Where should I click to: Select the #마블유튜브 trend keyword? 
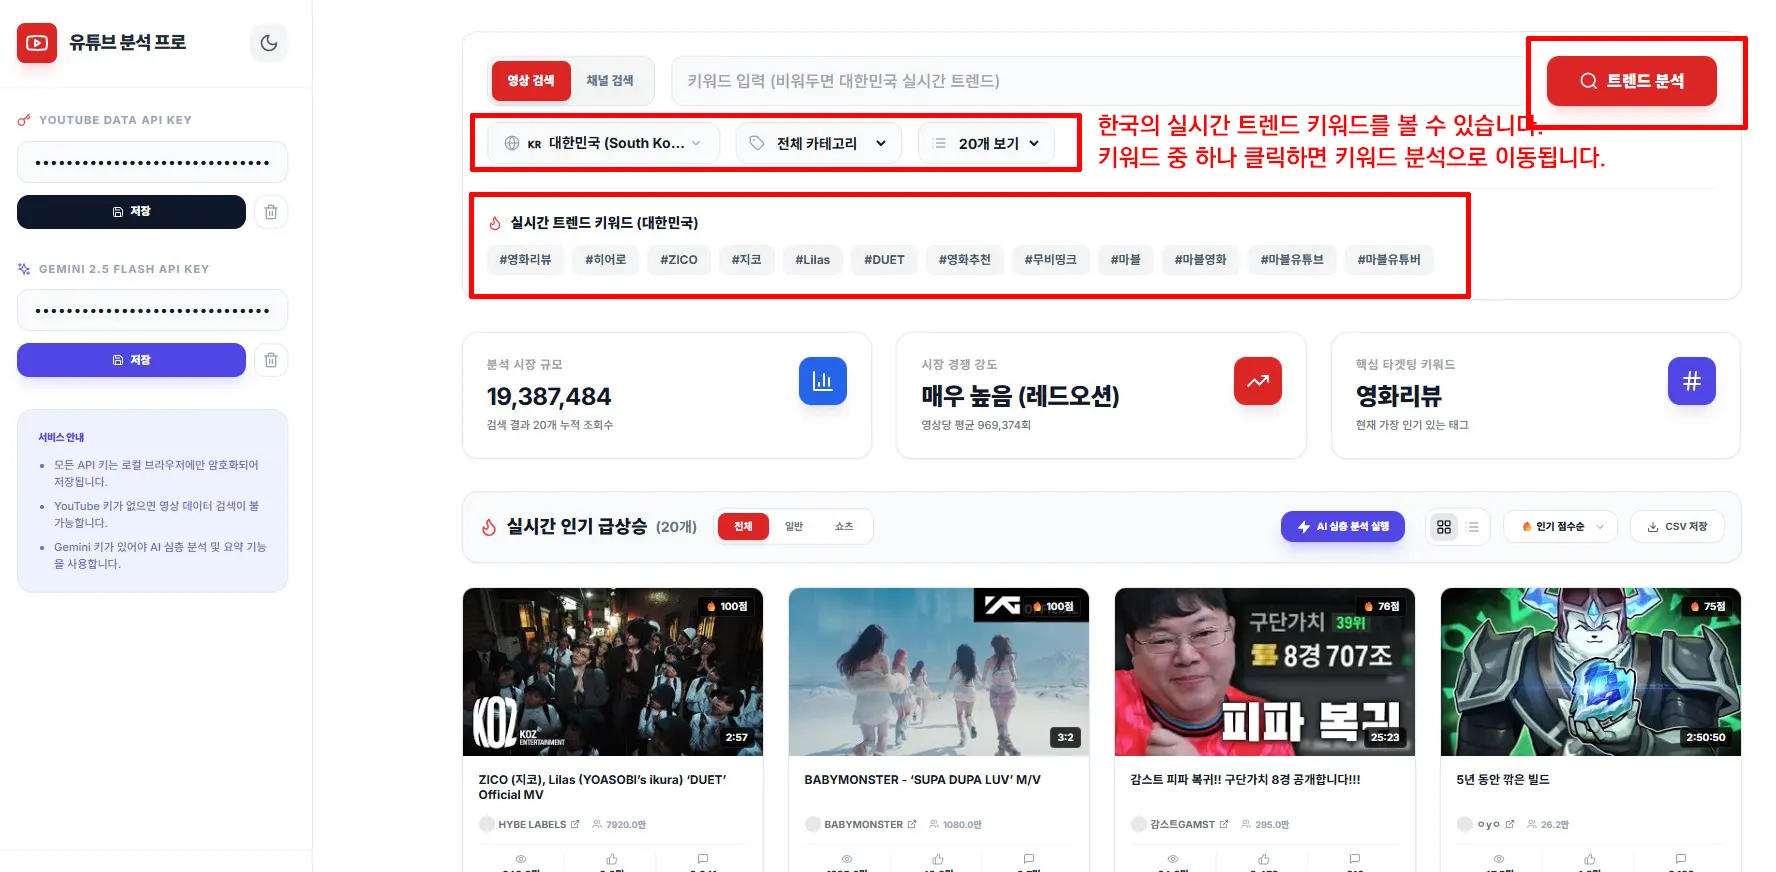1292,260
